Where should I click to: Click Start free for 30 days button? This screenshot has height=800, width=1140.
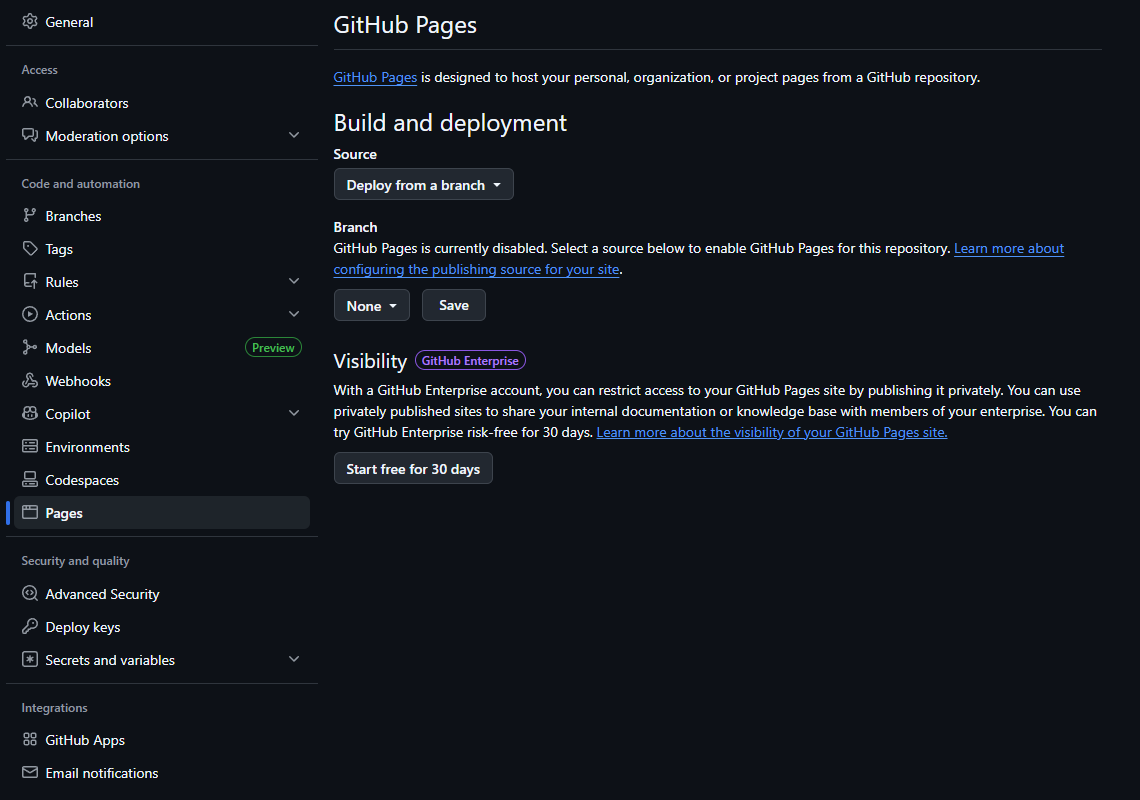(x=413, y=469)
